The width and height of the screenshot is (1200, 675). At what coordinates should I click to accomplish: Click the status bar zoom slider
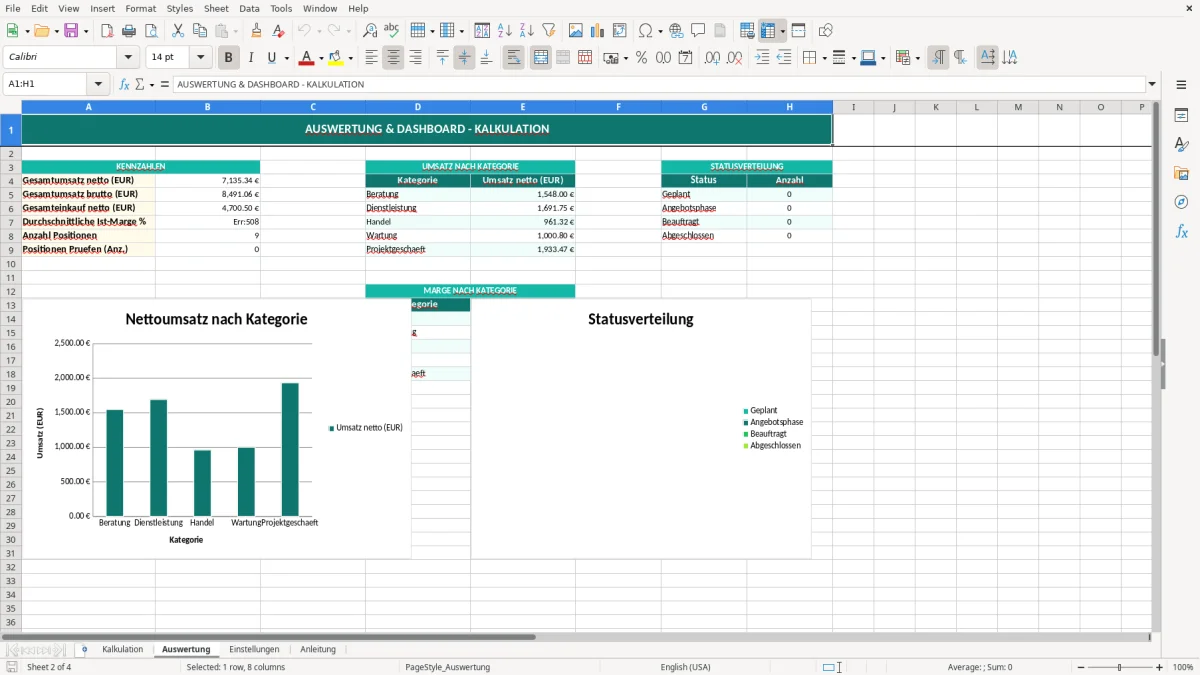click(1118, 667)
